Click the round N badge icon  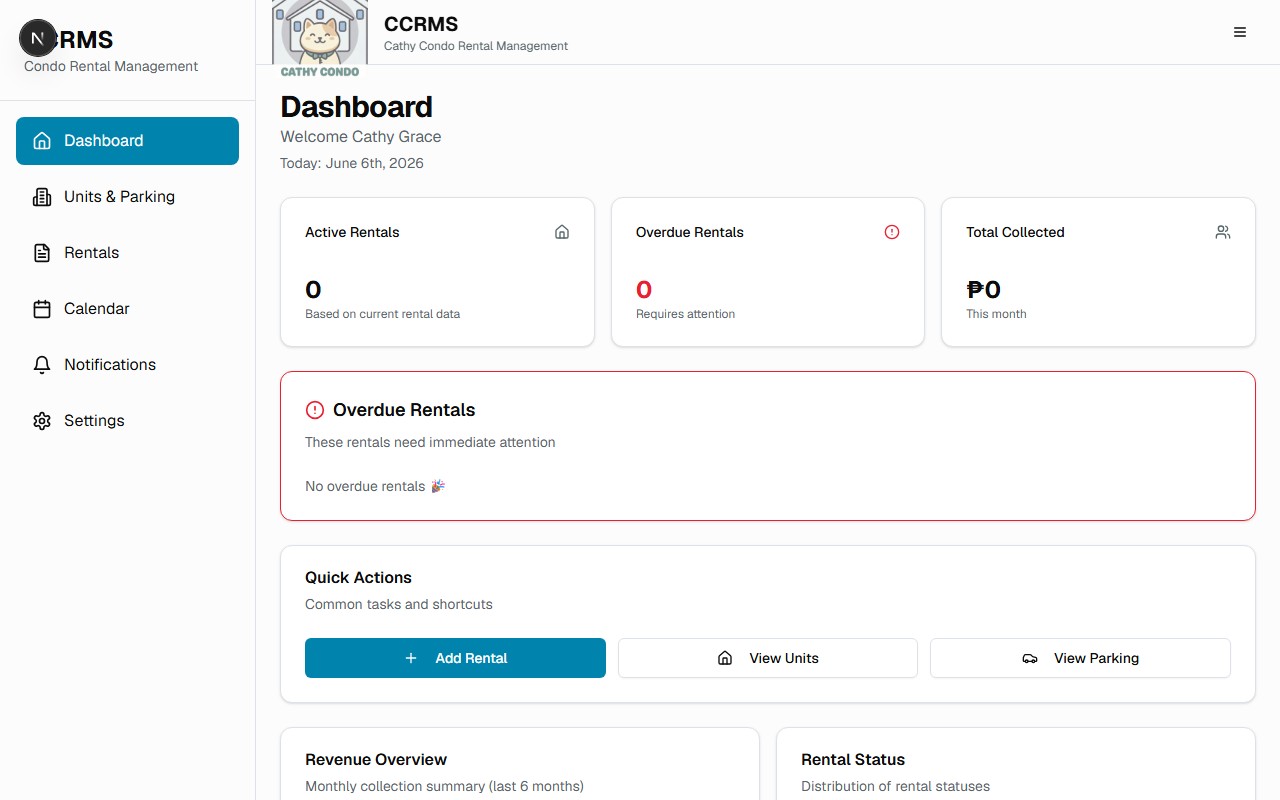click(x=38, y=39)
